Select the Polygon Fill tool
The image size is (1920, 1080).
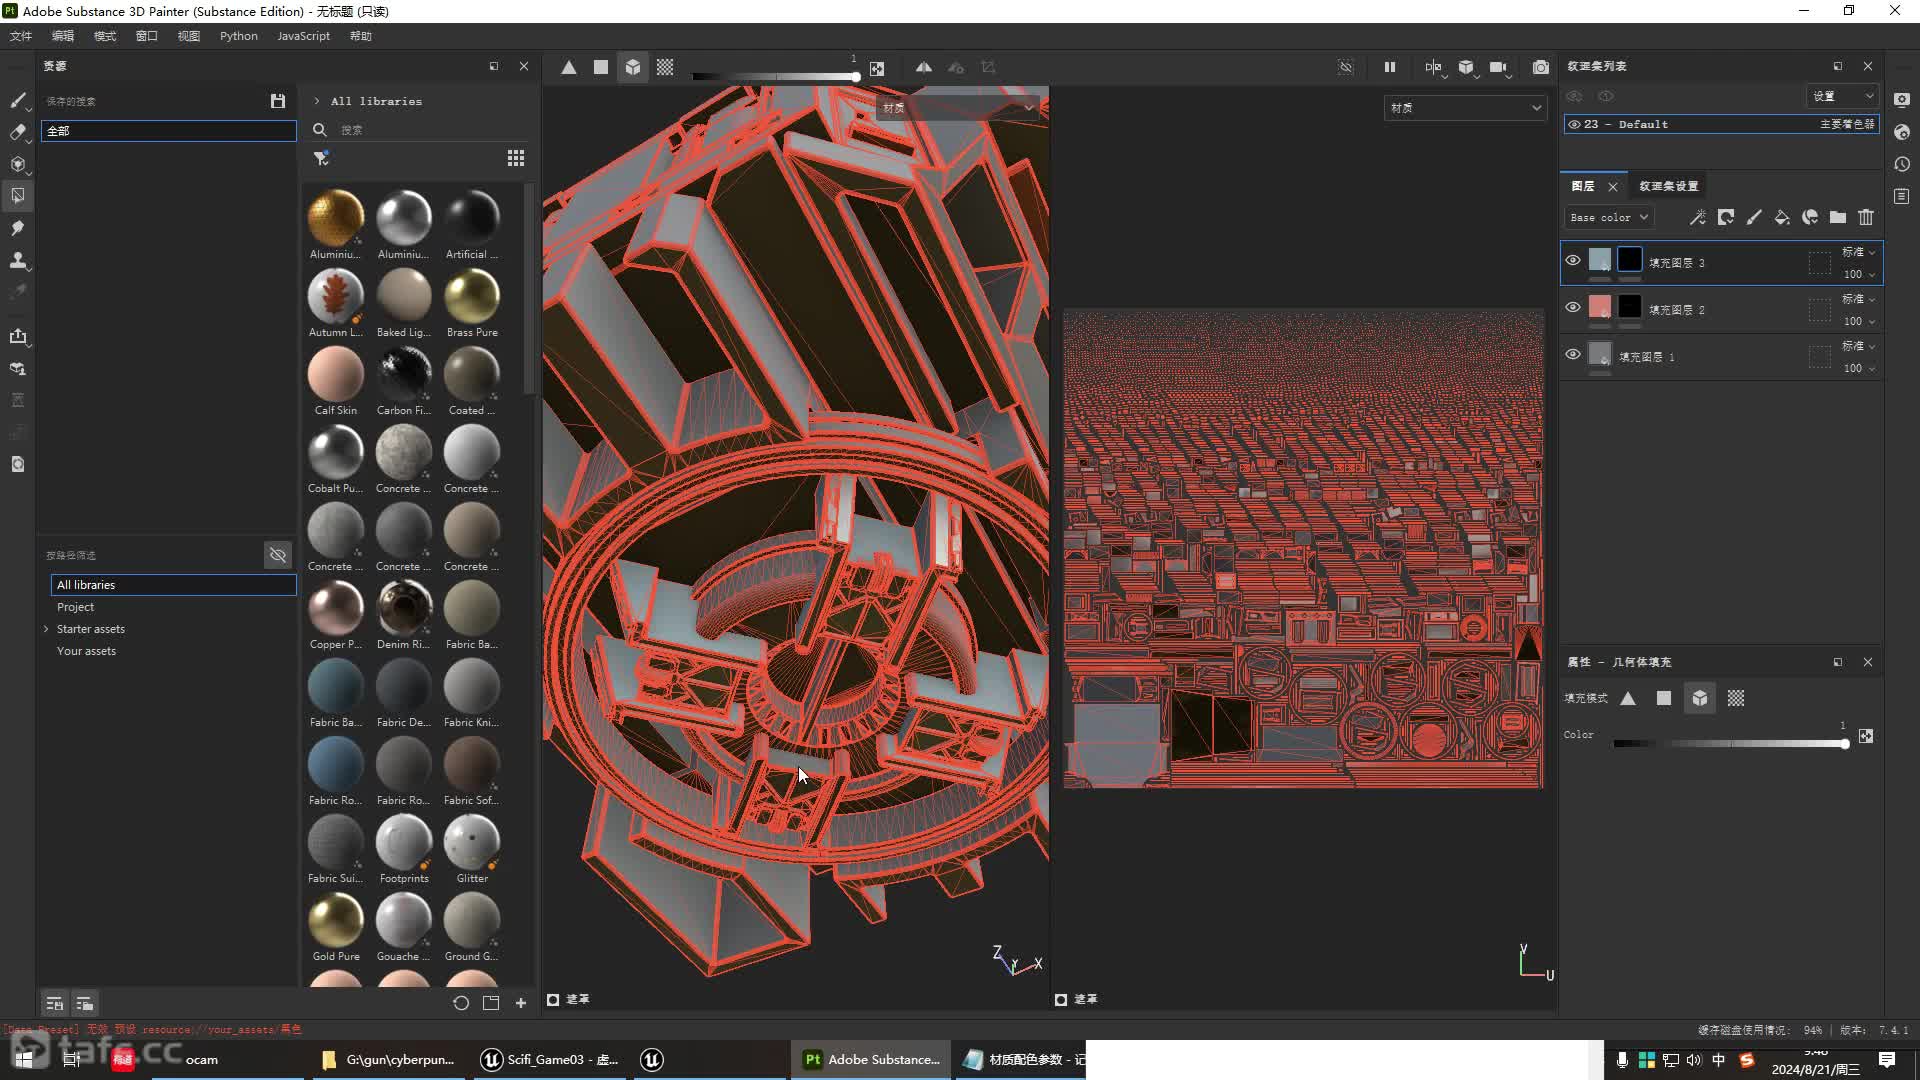tap(18, 196)
